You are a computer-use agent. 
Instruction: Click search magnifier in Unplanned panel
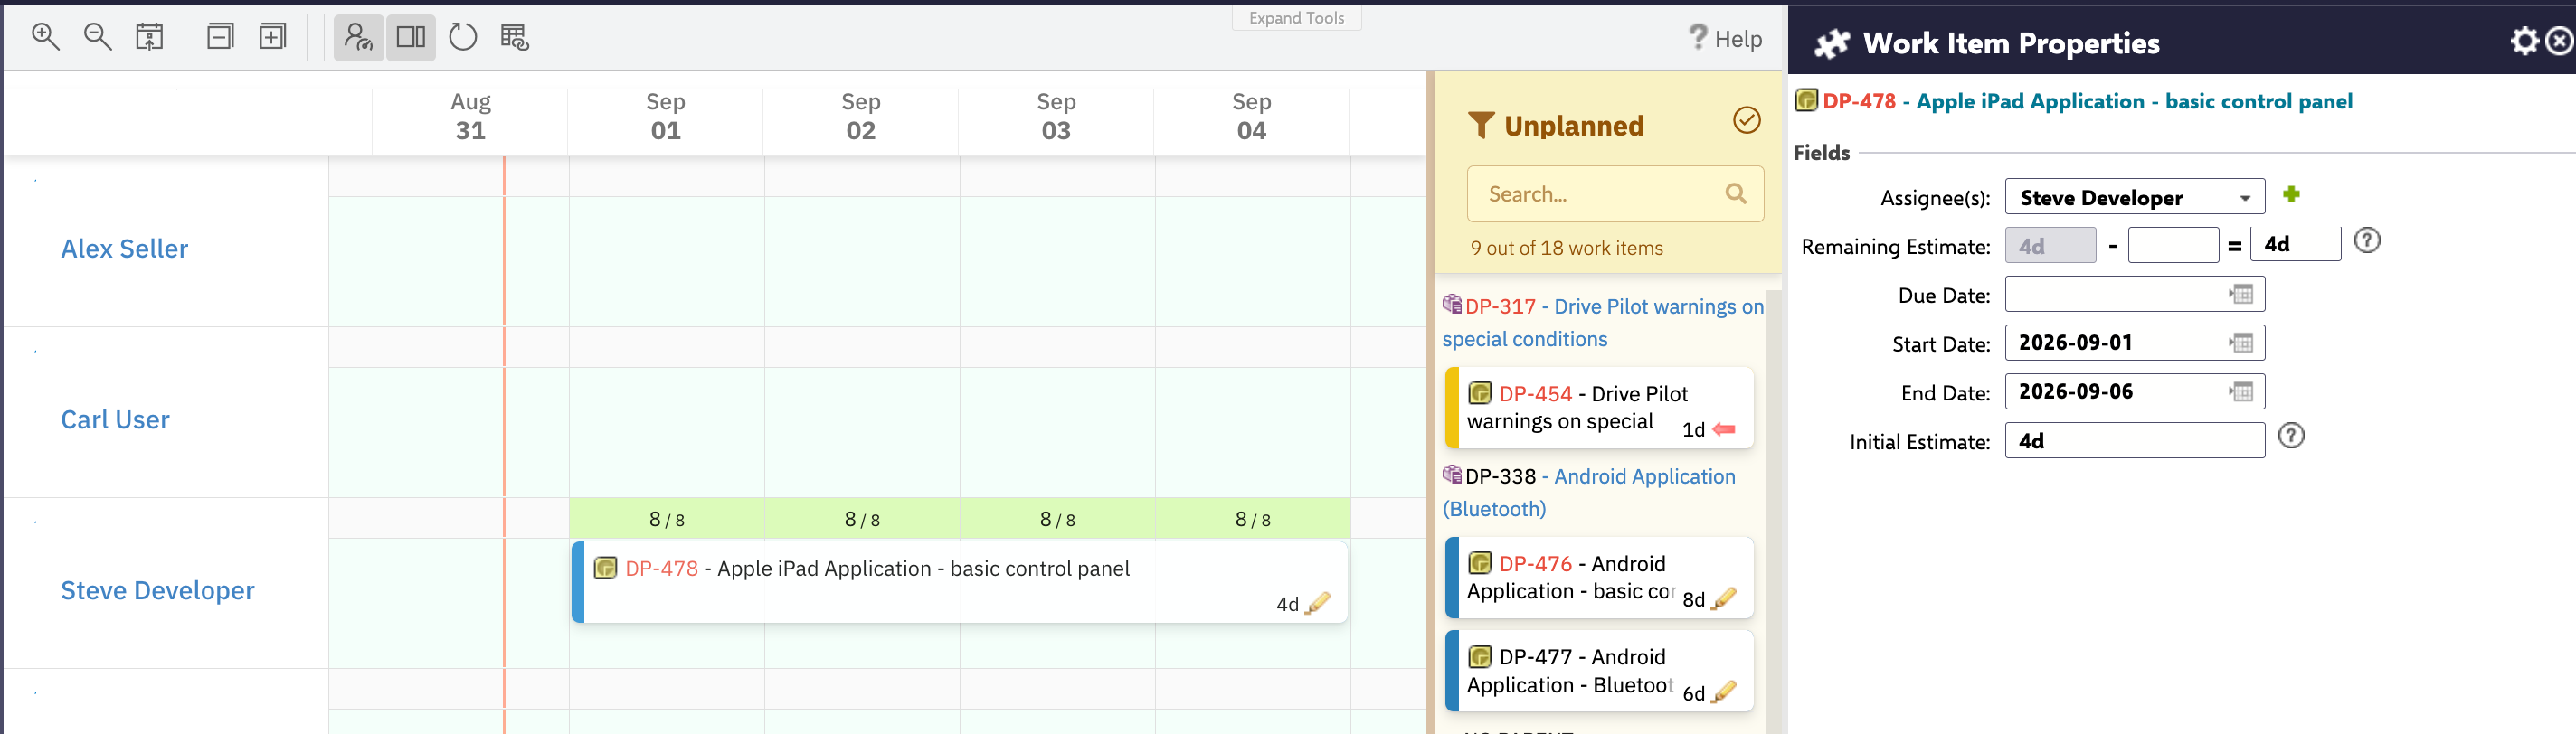(1736, 194)
